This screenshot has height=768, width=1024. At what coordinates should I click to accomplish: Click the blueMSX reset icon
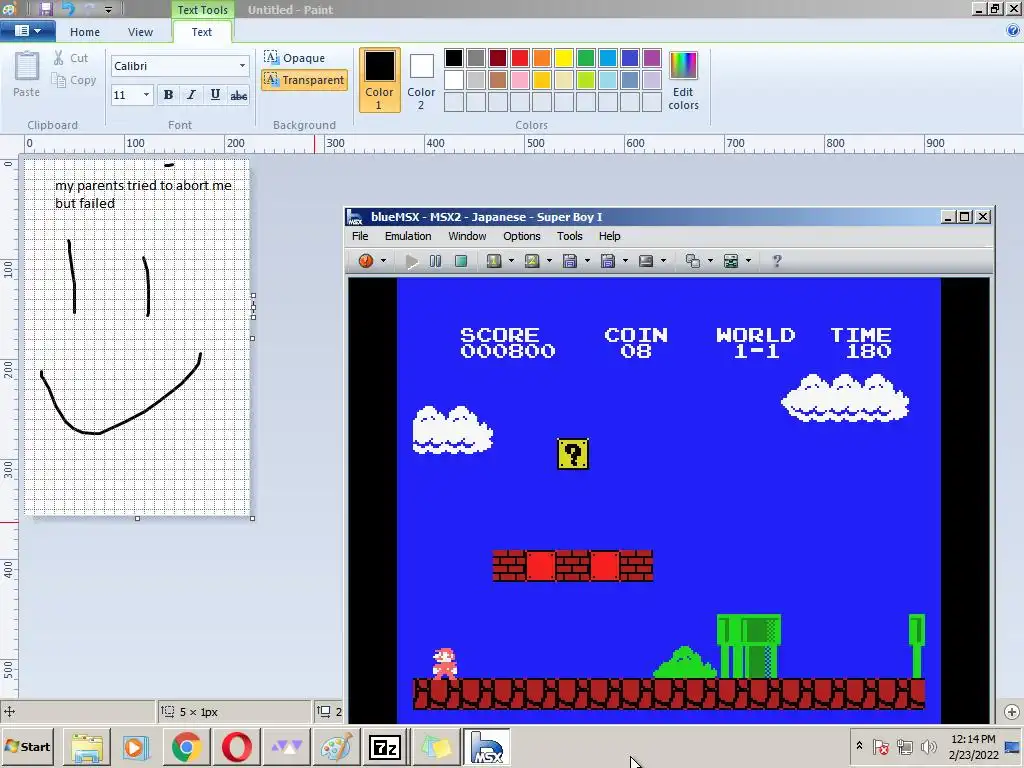coord(366,261)
